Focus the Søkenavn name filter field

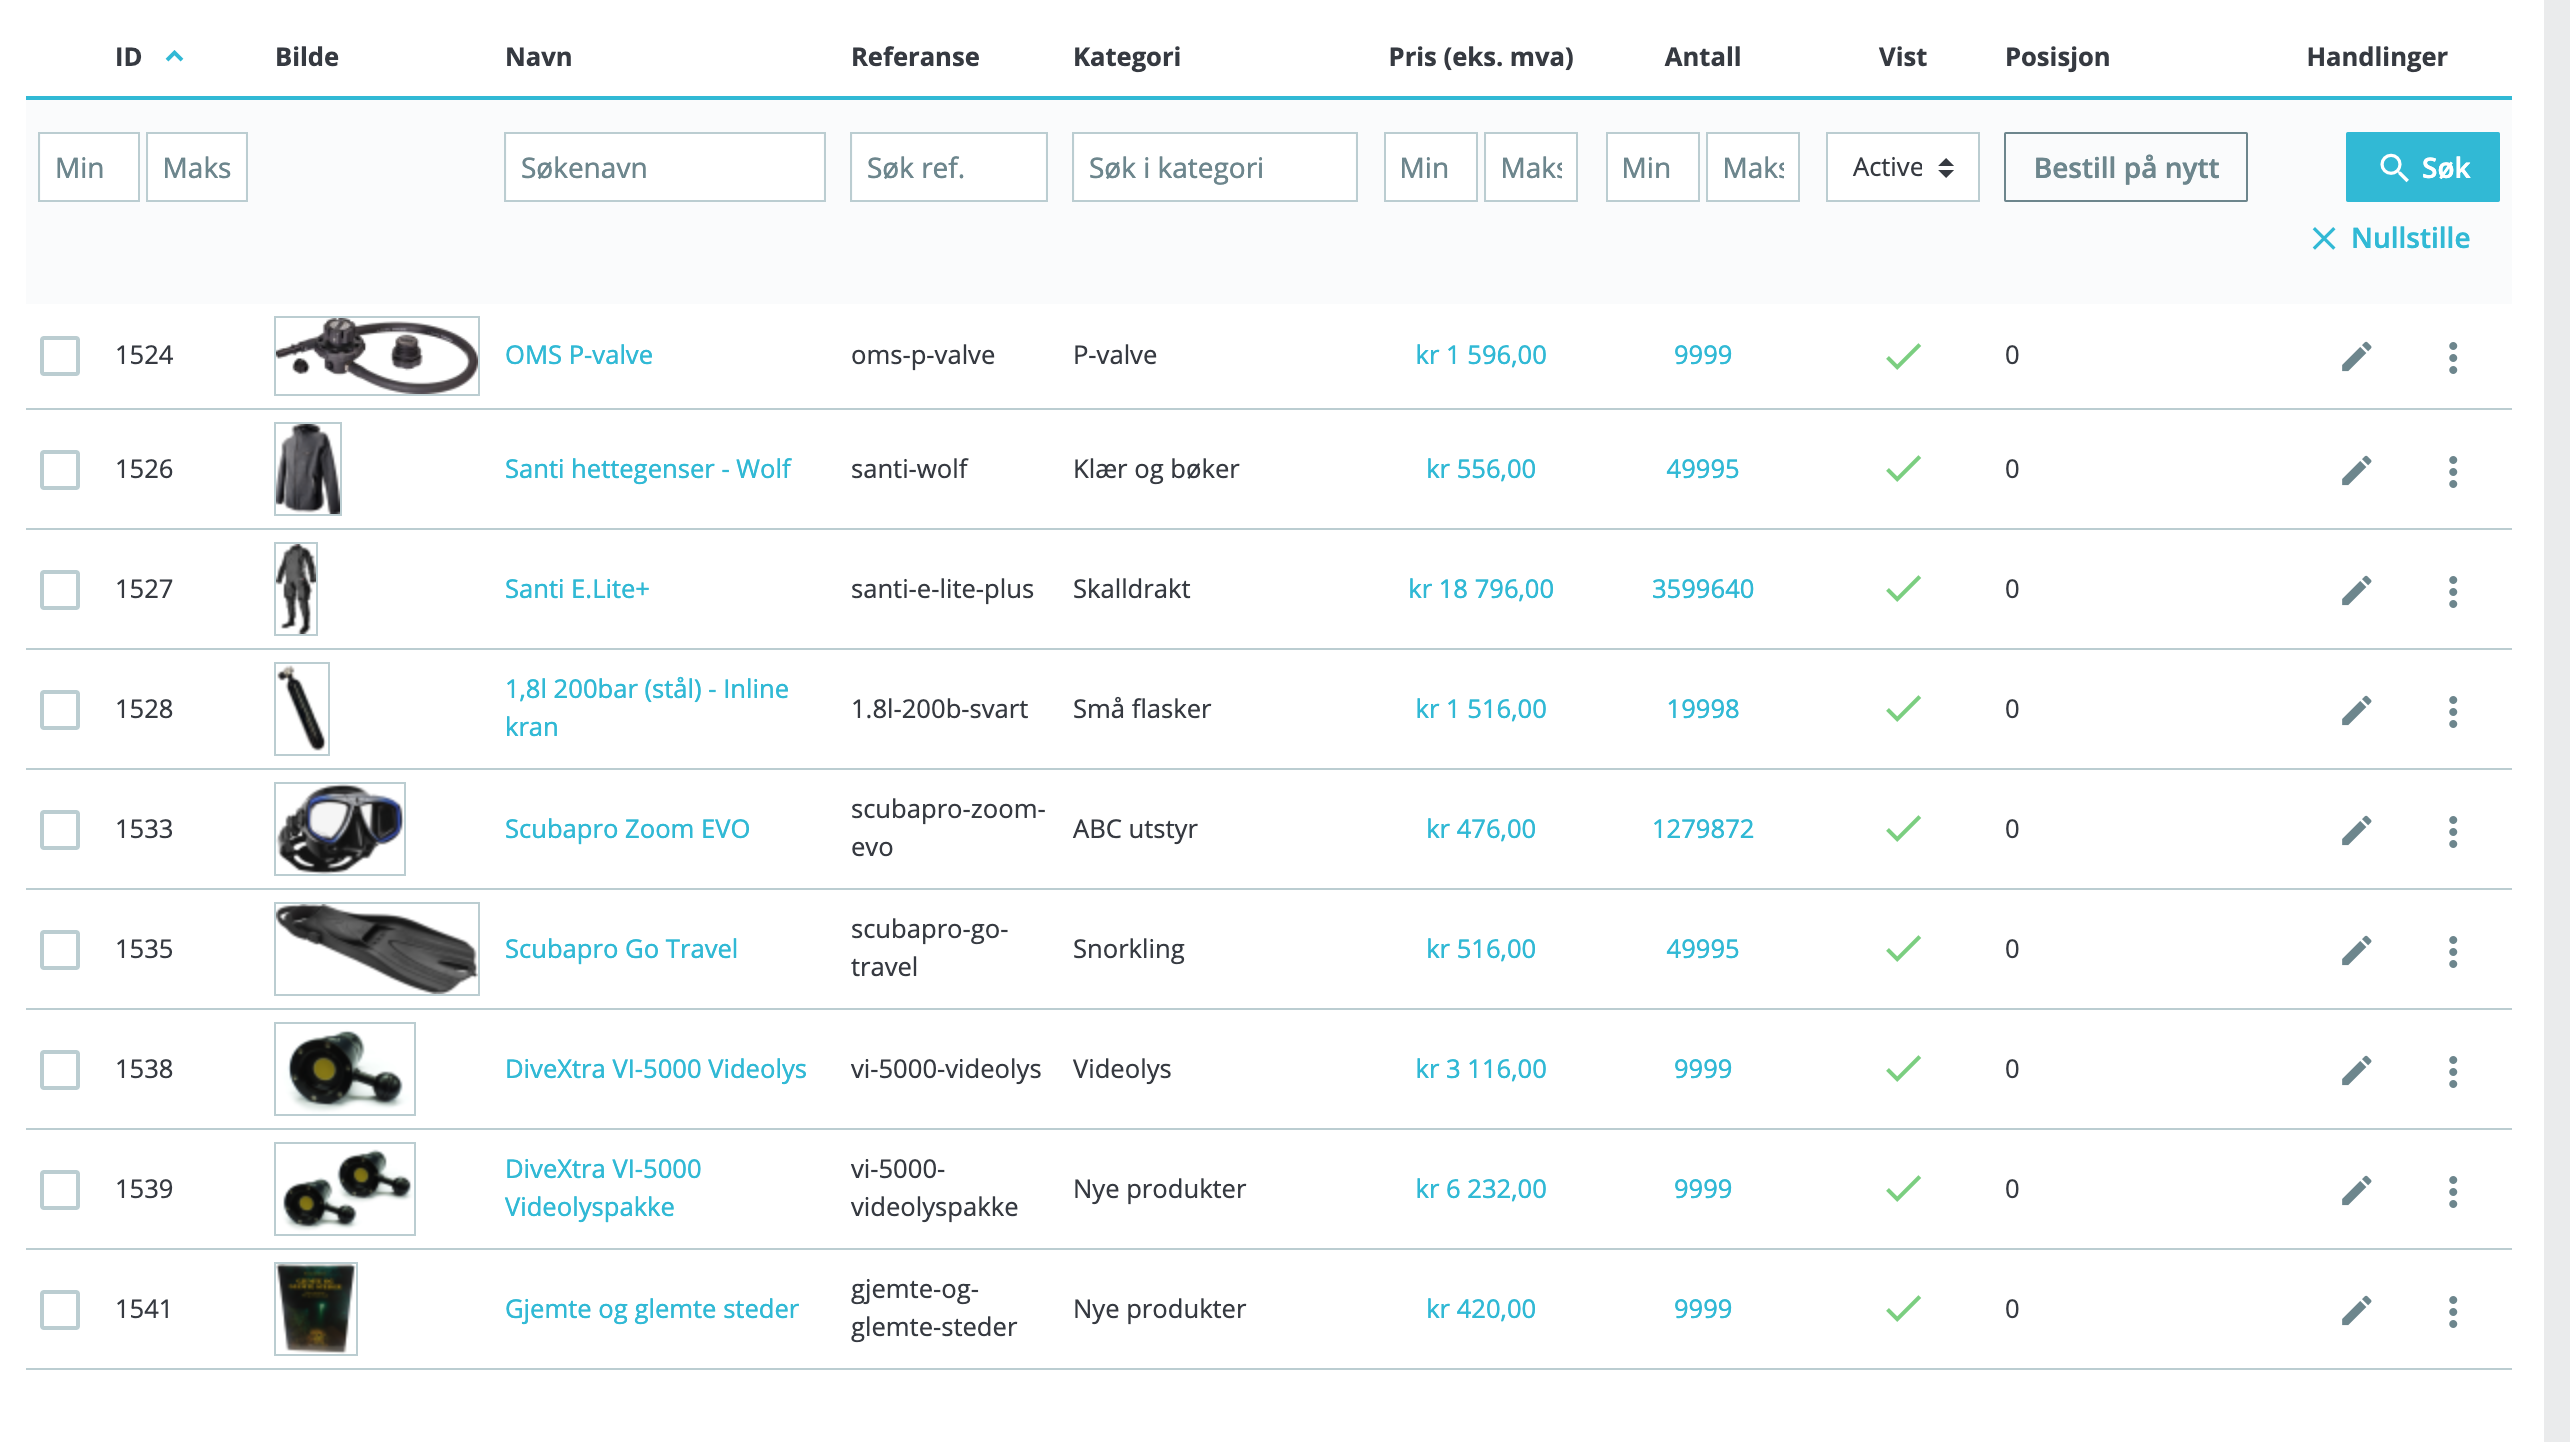click(x=664, y=167)
